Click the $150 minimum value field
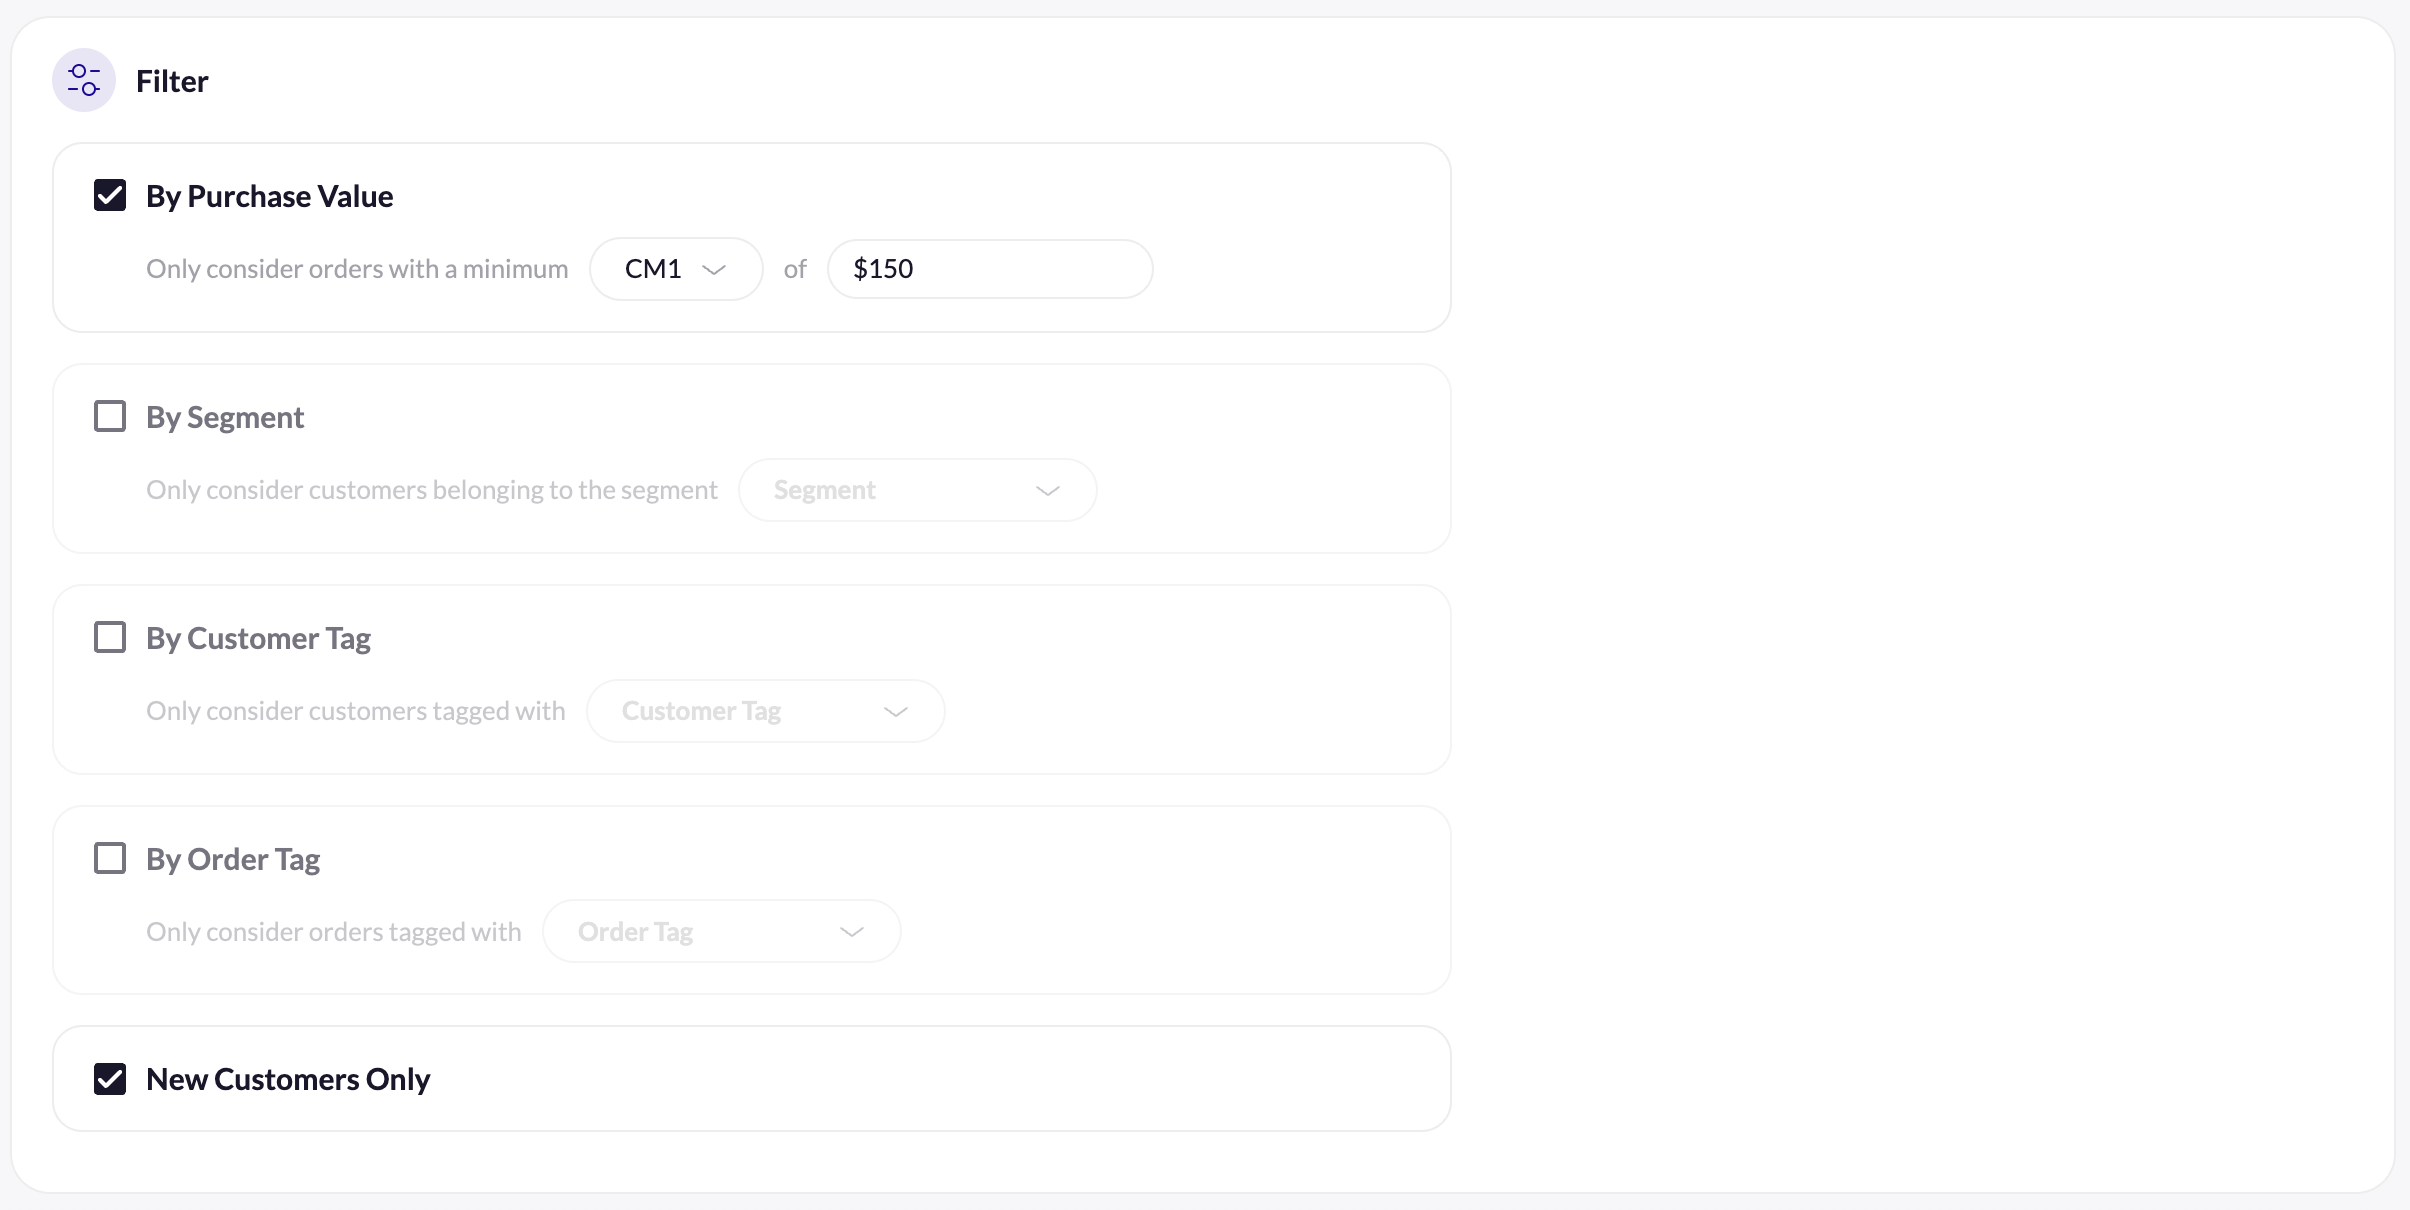The width and height of the screenshot is (2410, 1210). [x=988, y=268]
